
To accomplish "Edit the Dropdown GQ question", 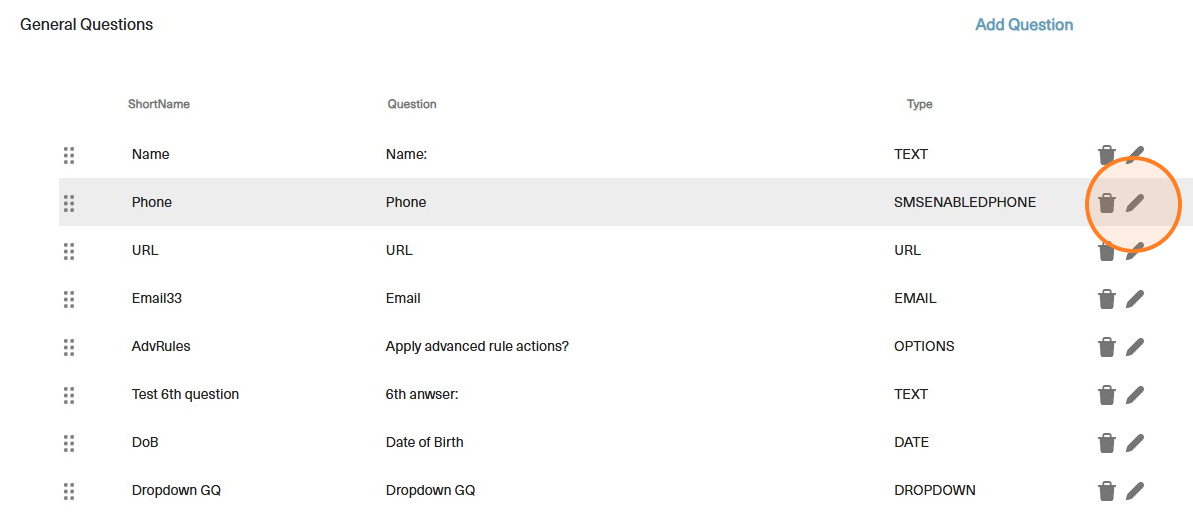I will [1134, 491].
